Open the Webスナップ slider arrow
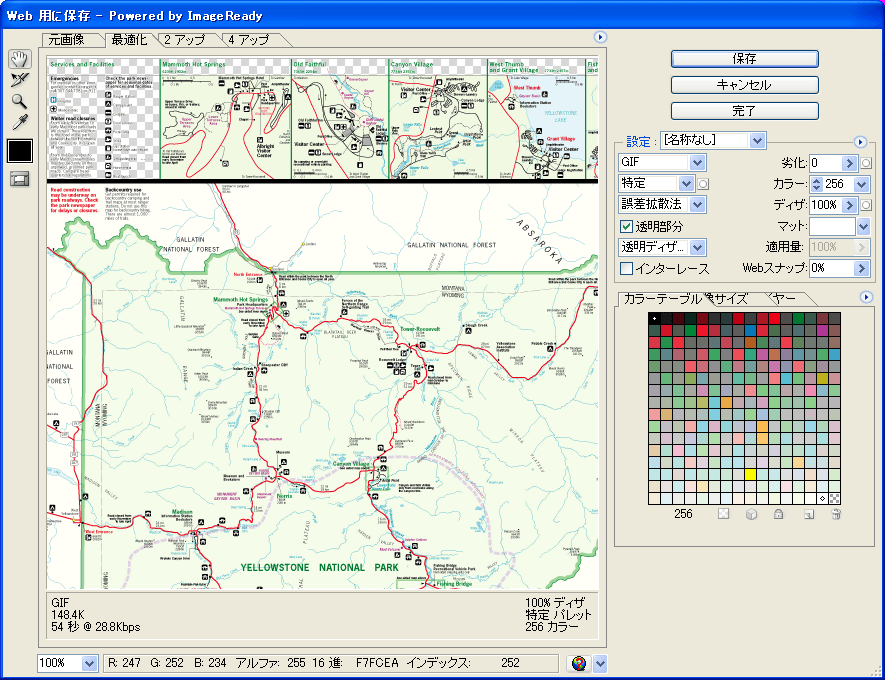885x680 pixels. coord(862,268)
